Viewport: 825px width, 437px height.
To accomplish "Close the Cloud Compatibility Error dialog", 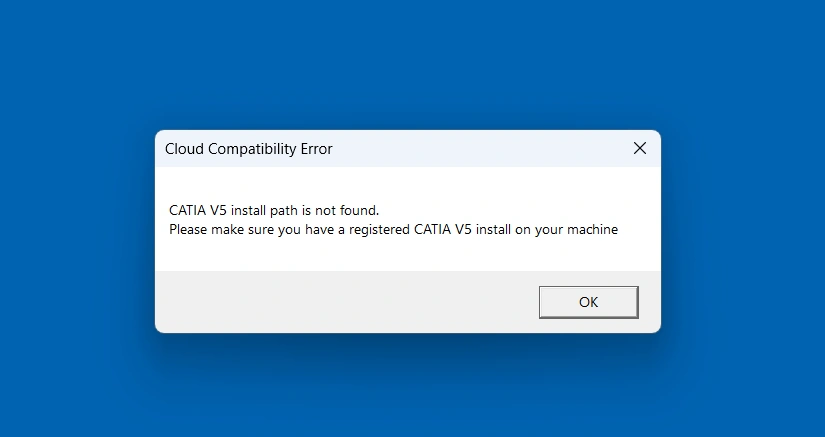I will [640, 149].
